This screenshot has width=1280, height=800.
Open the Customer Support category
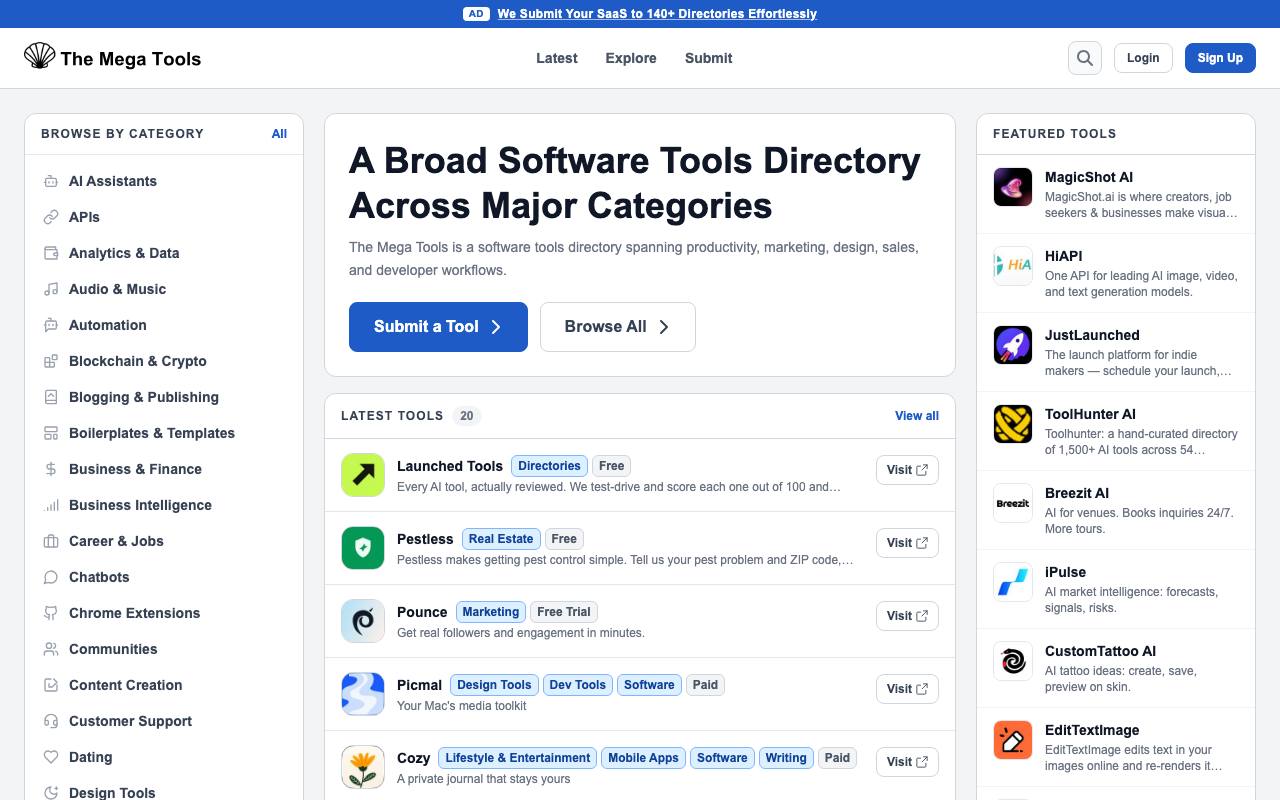[164, 721]
